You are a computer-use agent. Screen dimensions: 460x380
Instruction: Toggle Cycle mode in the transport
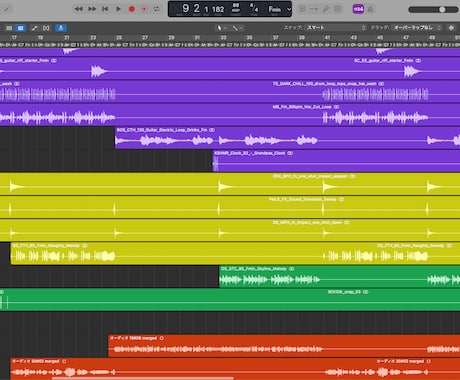(156, 9)
